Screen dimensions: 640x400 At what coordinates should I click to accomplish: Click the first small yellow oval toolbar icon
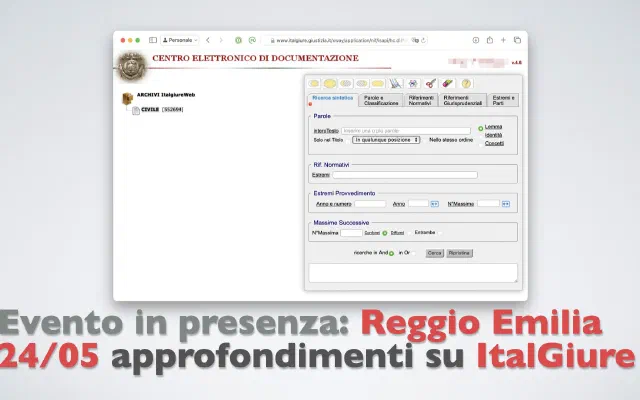314,84
